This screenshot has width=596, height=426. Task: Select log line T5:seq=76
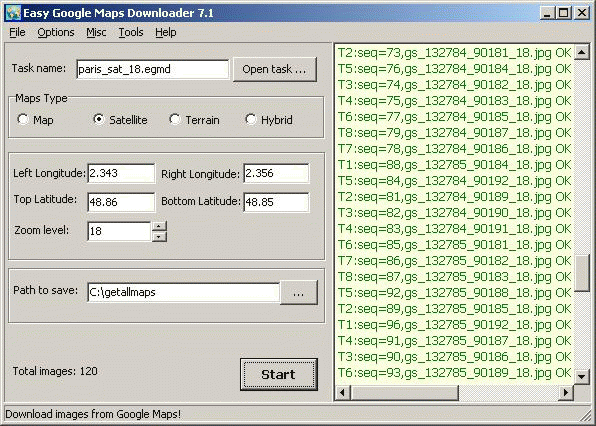click(x=454, y=68)
